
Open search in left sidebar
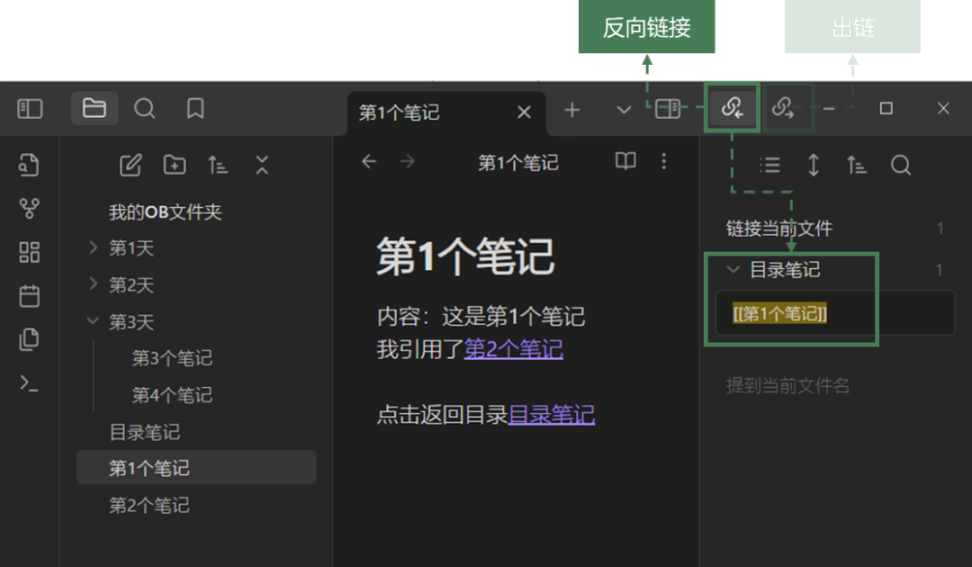pyautogui.click(x=145, y=108)
